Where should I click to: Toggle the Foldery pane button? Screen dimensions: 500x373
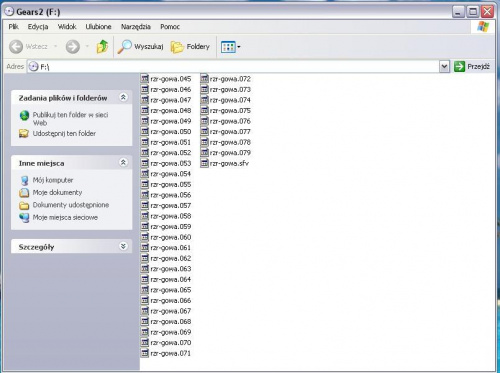tap(190, 47)
